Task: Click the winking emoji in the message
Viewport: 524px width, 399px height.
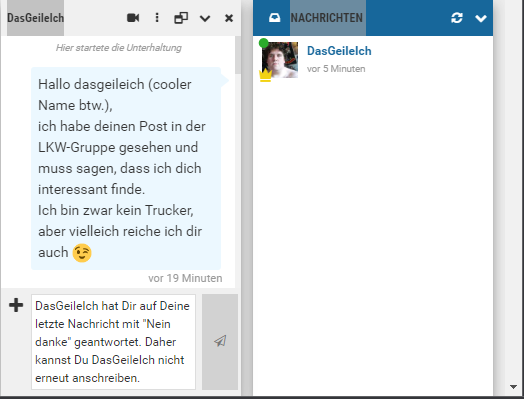Action: 82,253
